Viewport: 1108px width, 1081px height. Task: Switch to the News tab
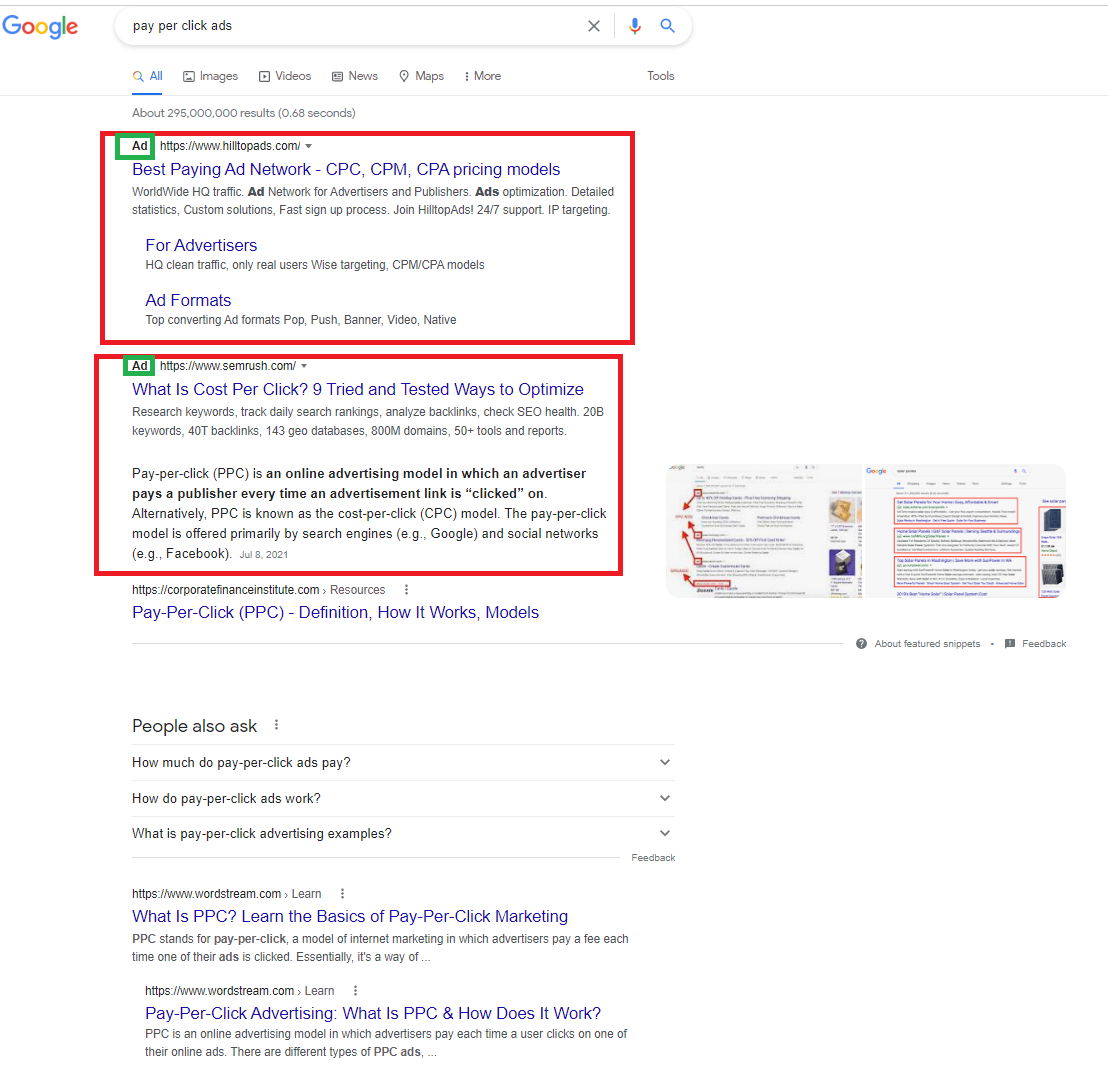click(x=355, y=76)
